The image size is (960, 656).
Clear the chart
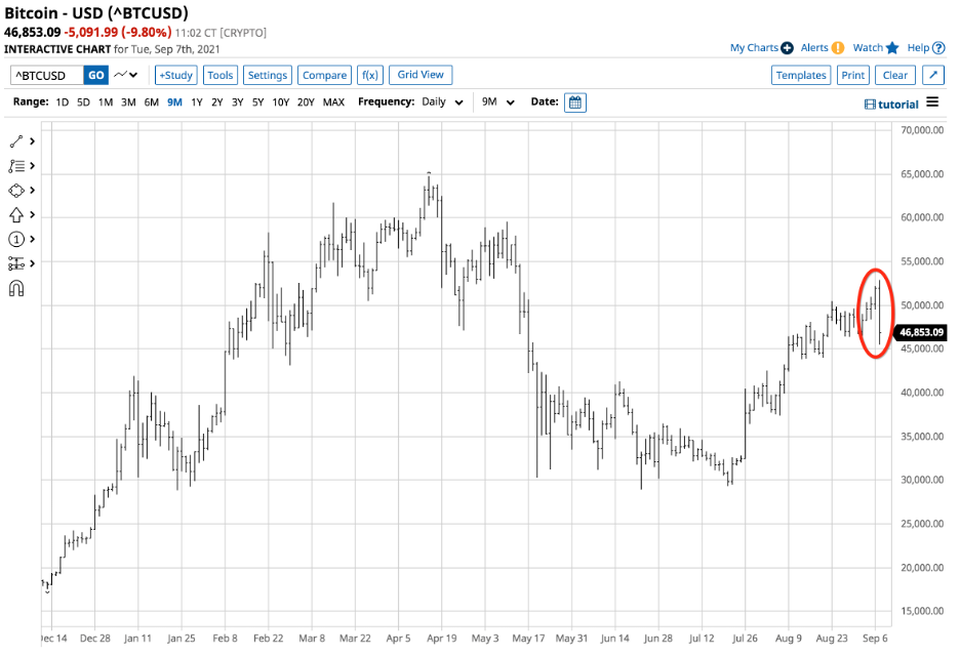tap(895, 75)
